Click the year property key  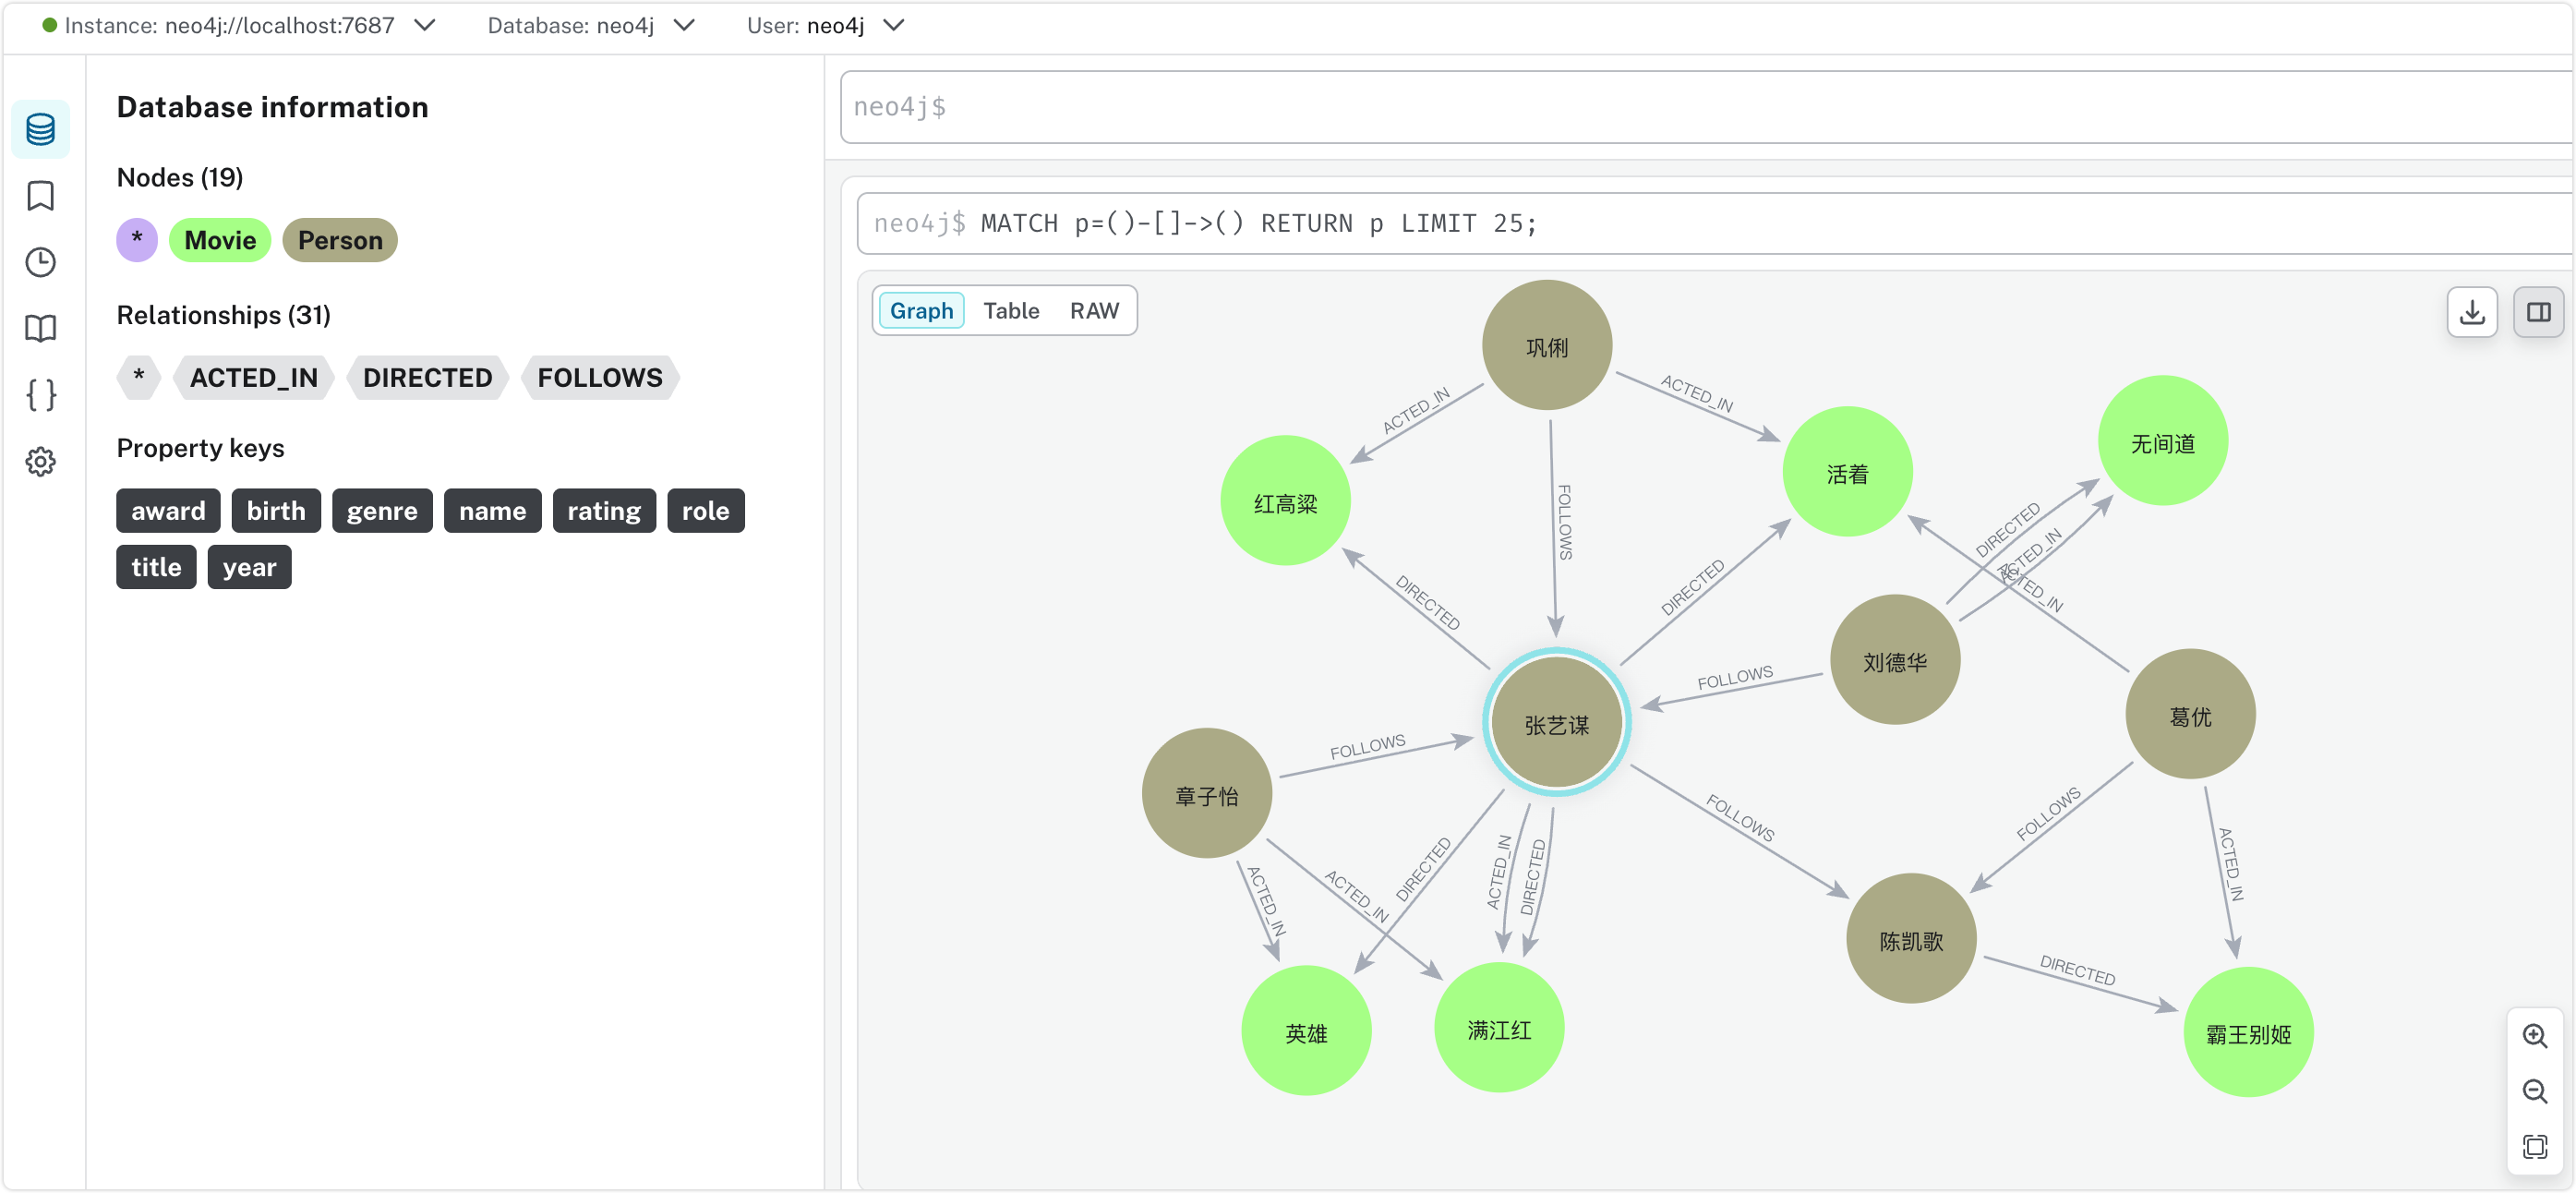click(x=249, y=567)
